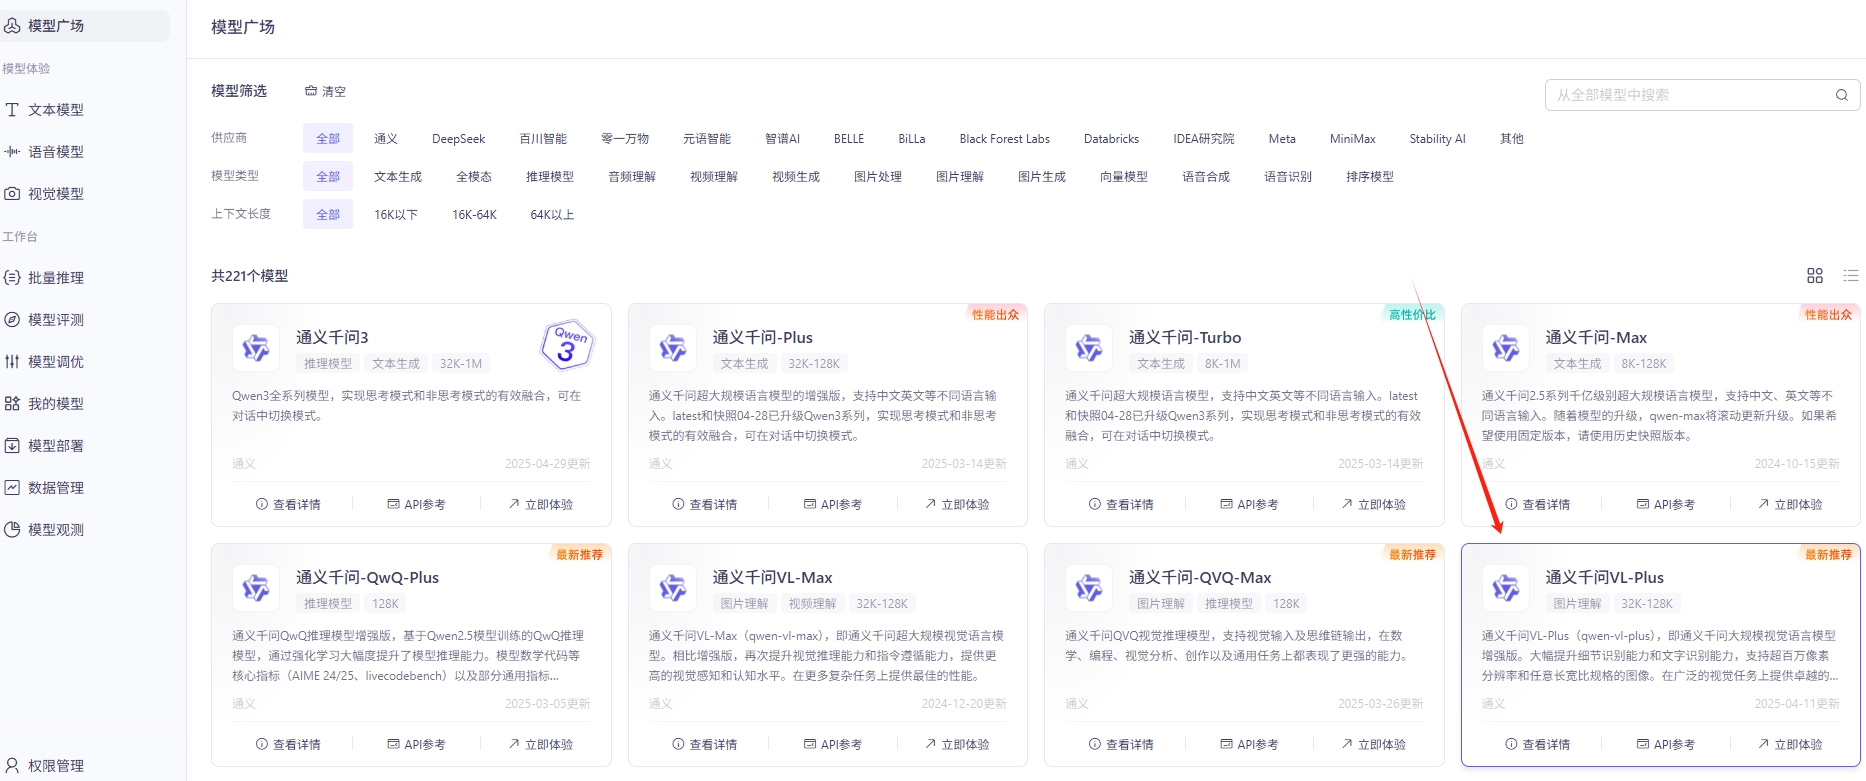Screen dimensions: 1866x781
Task: Click the Qwen 3 badge icon
Action: point(567,345)
